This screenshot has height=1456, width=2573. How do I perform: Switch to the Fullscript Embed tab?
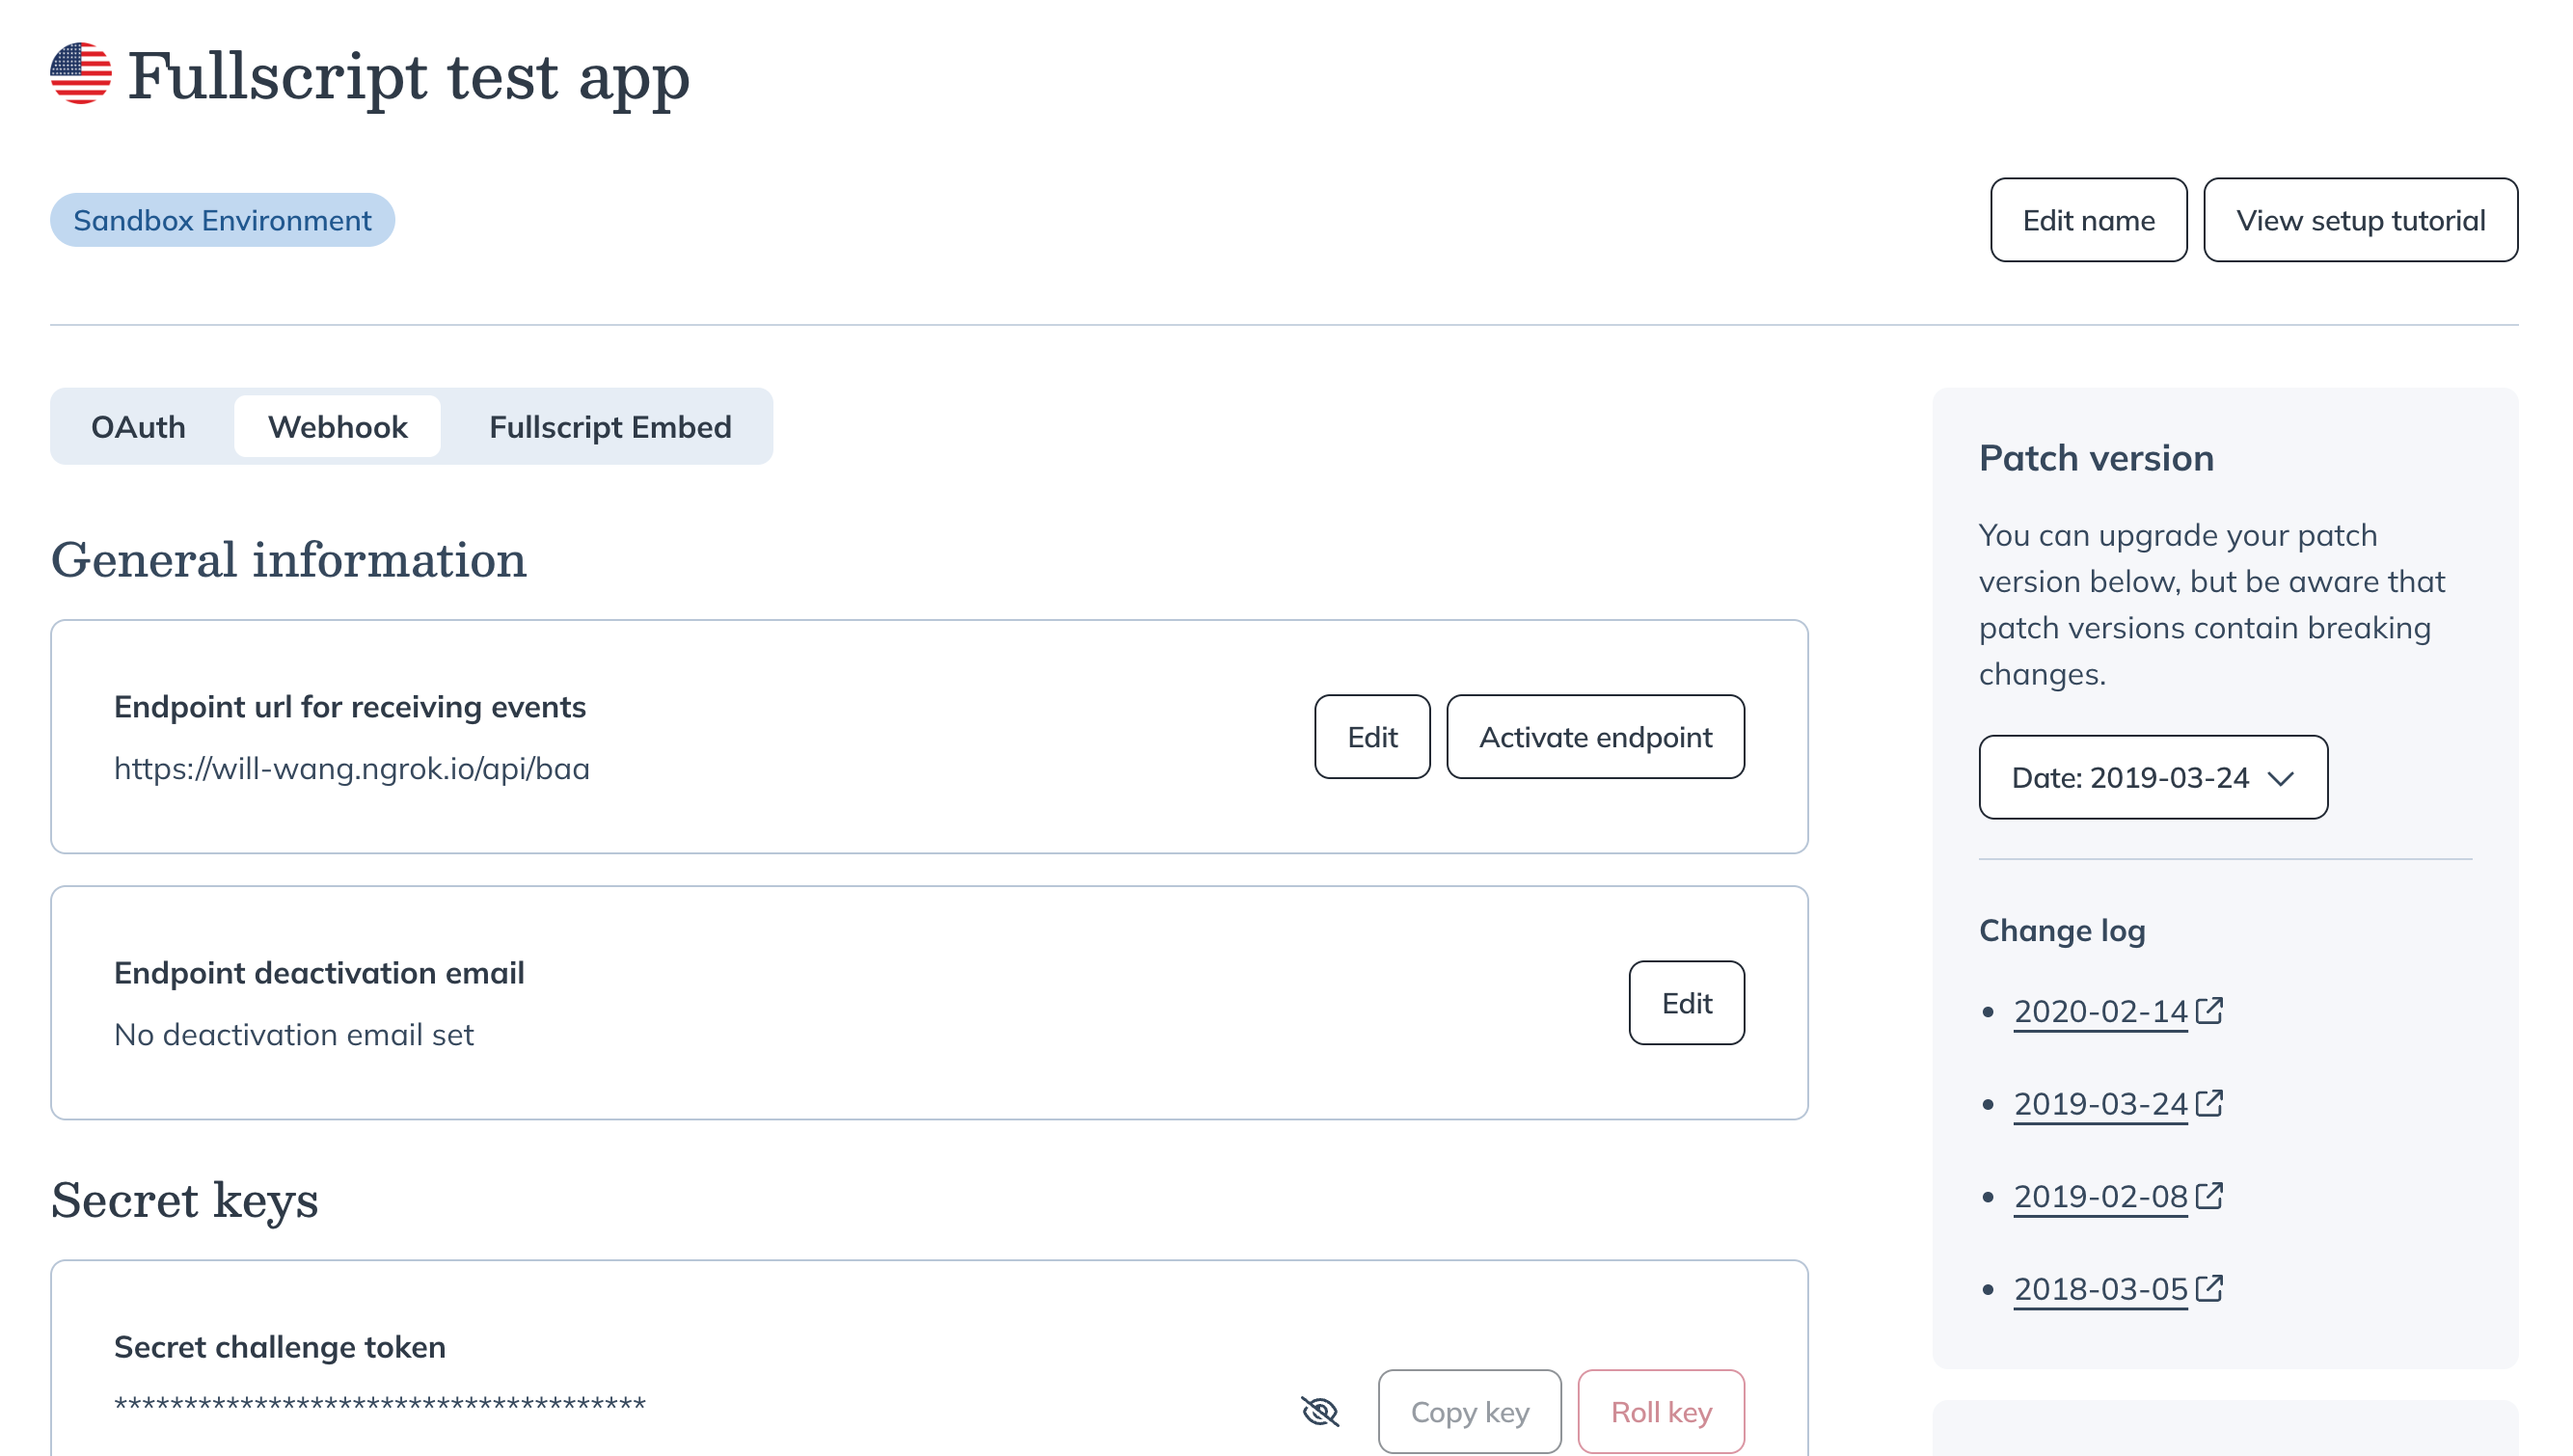[x=610, y=427]
